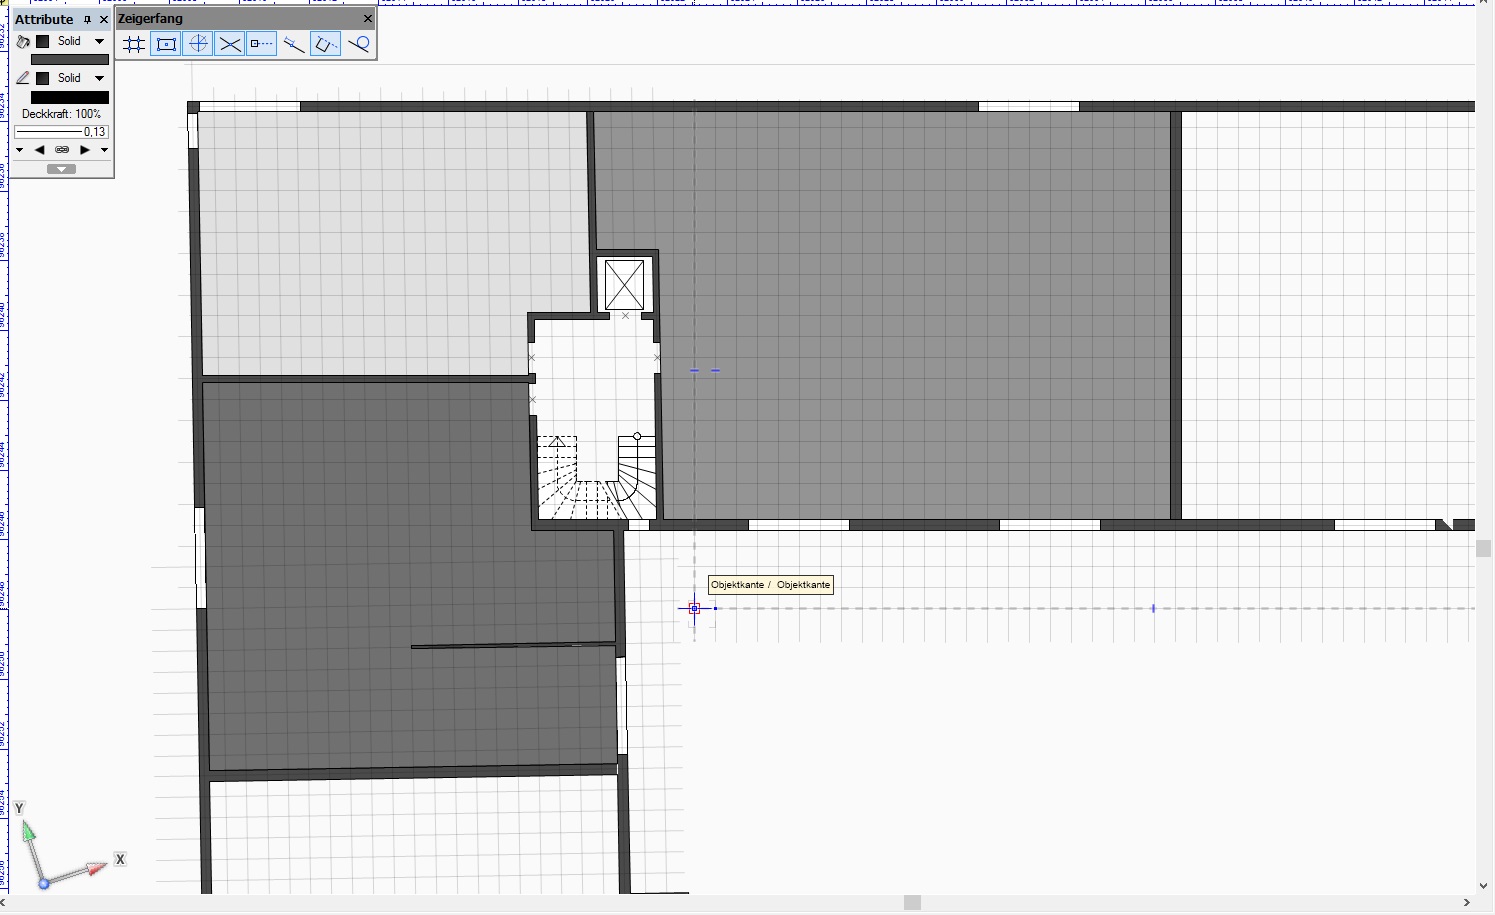The image size is (1495, 915).
Task: Click the horizontal scrollbar thumb at bottom
Action: (x=912, y=902)
